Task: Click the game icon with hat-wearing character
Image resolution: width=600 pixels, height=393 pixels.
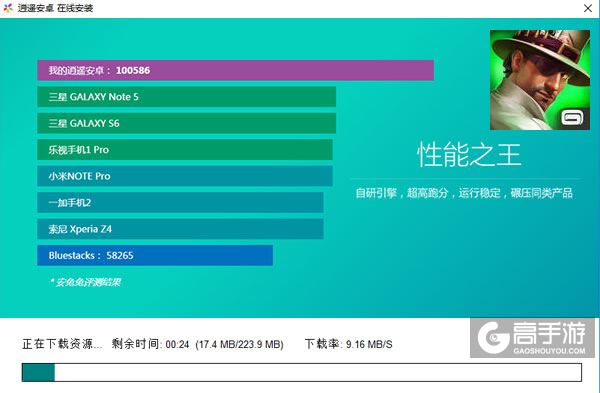Action: click(540, 80)
